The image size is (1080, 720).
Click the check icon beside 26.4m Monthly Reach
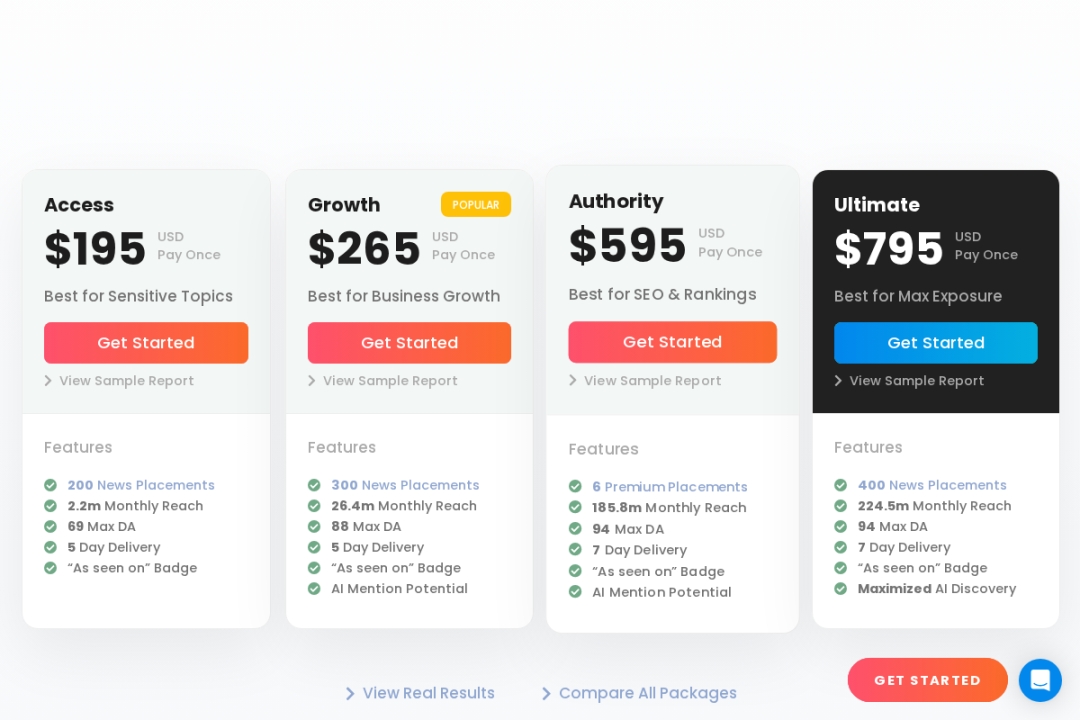click(x=314, y=506)
